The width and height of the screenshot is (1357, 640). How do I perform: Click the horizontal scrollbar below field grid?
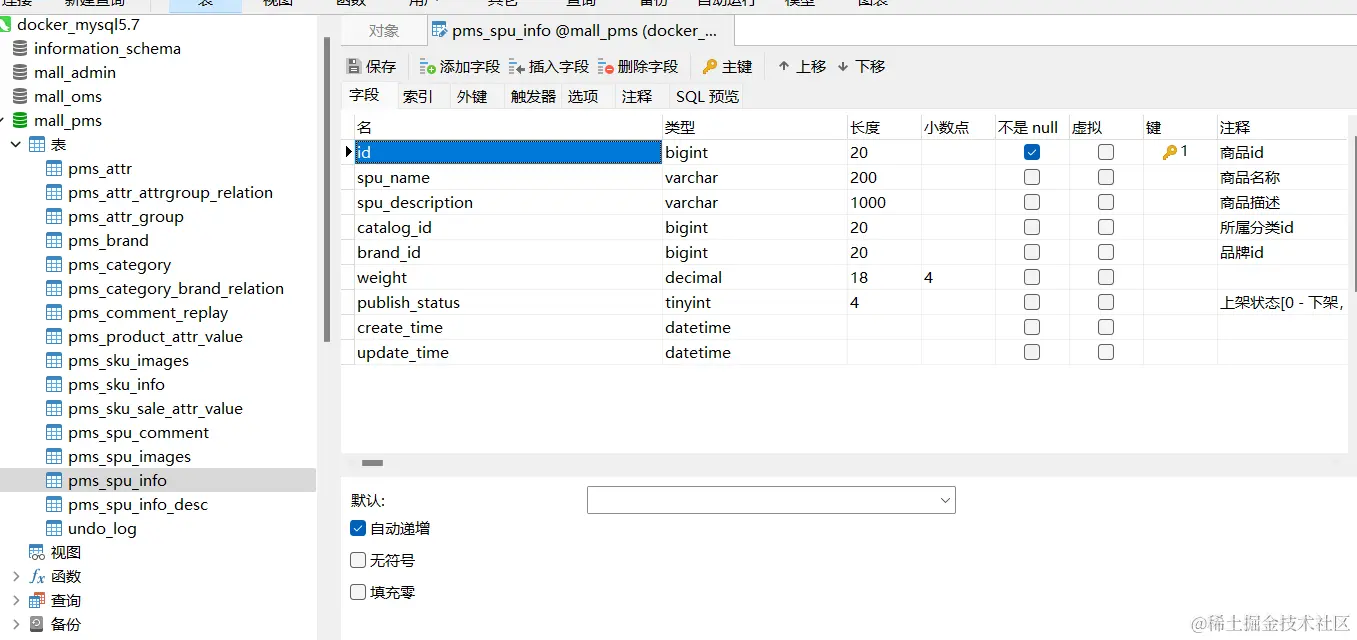pyautogui.click(x=372, y=463)
